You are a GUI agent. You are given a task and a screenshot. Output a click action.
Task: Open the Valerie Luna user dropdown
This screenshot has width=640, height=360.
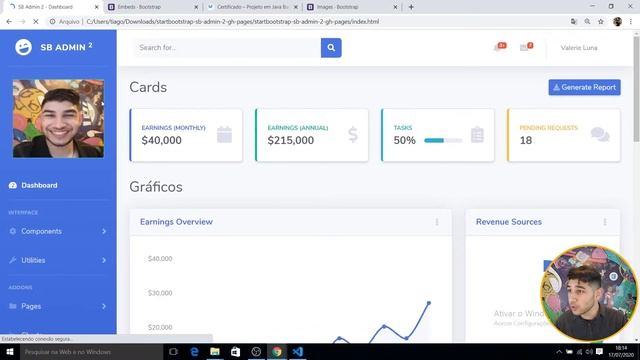tap(579, 48)
